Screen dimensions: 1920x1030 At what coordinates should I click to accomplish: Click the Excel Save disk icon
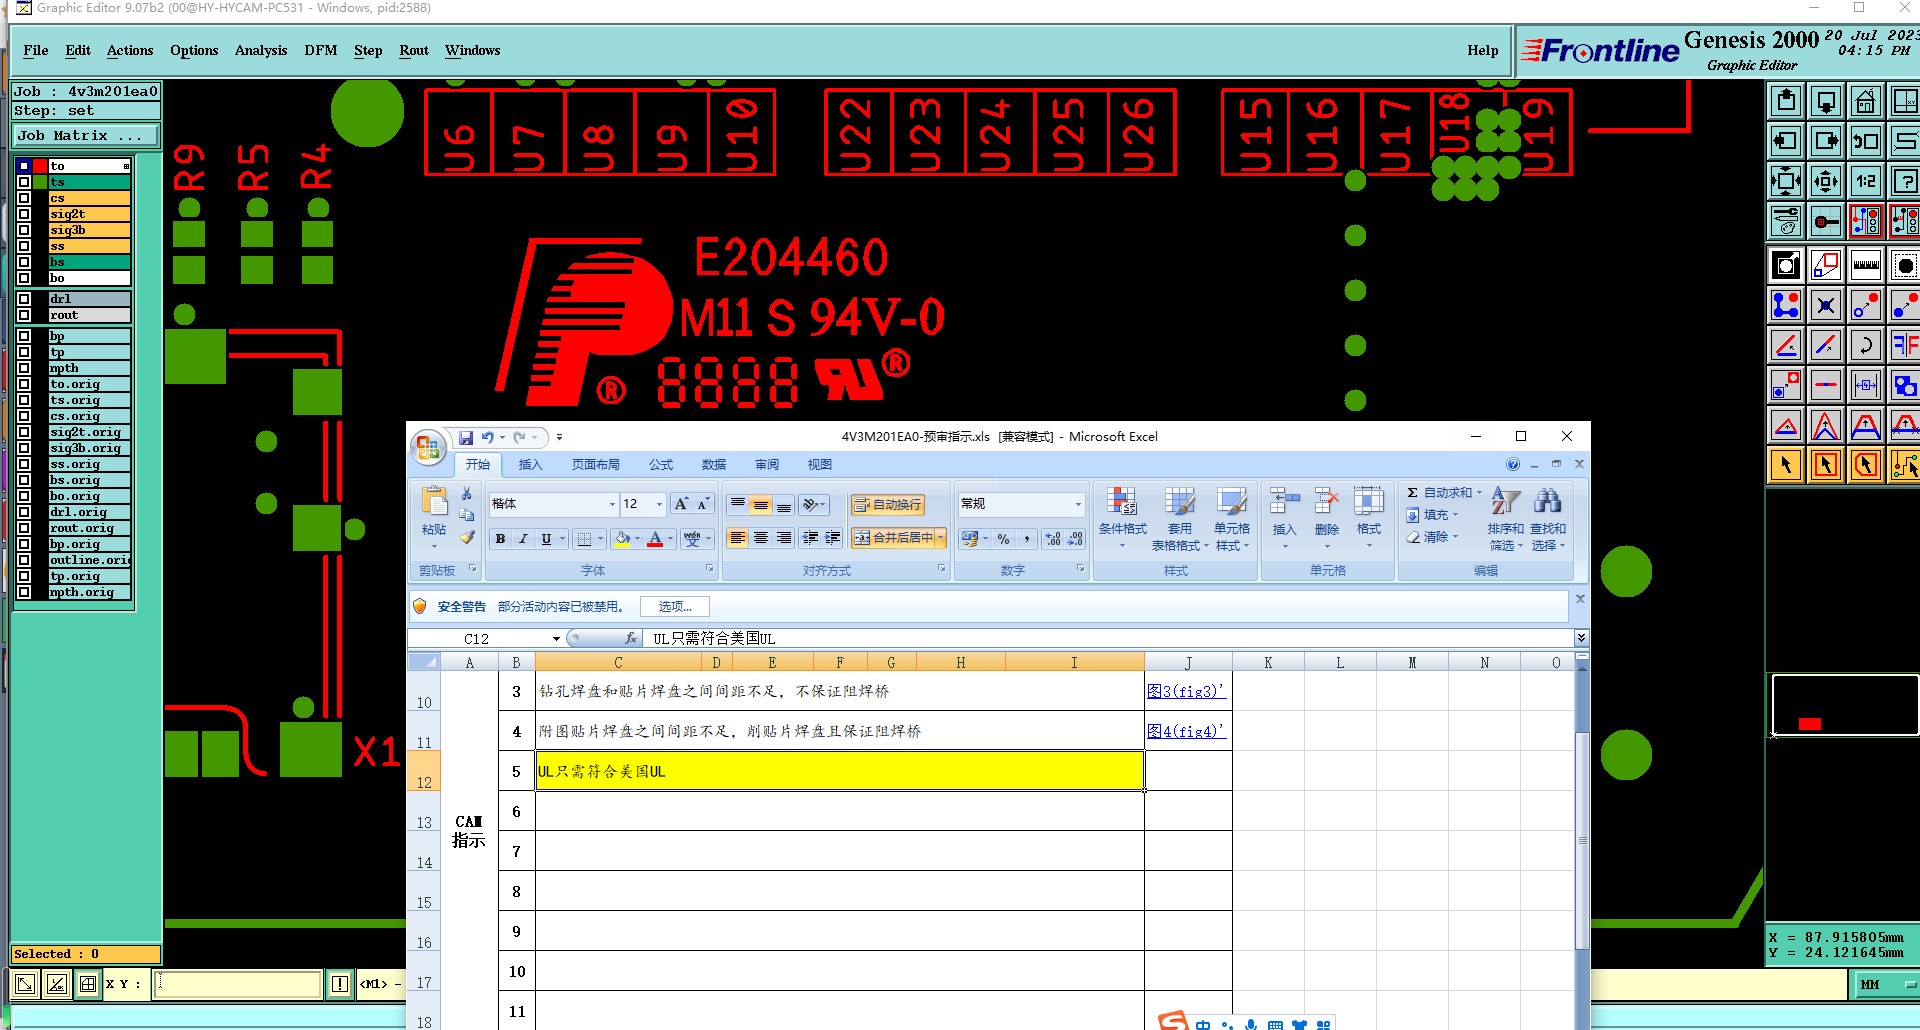pyautogui.click(x=466, y=437)
